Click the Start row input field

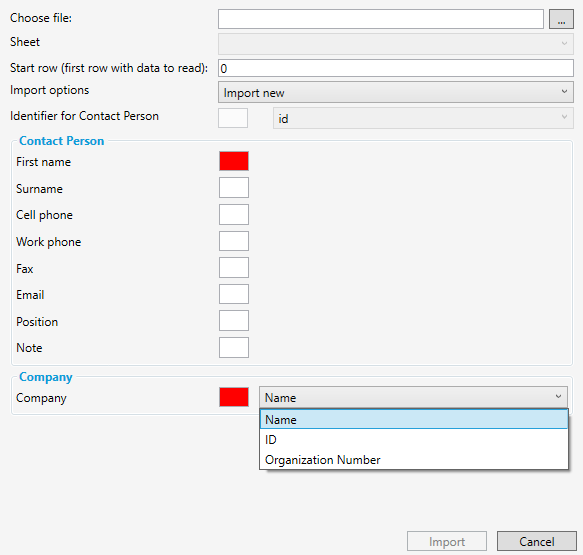click(x=396, y=68)
